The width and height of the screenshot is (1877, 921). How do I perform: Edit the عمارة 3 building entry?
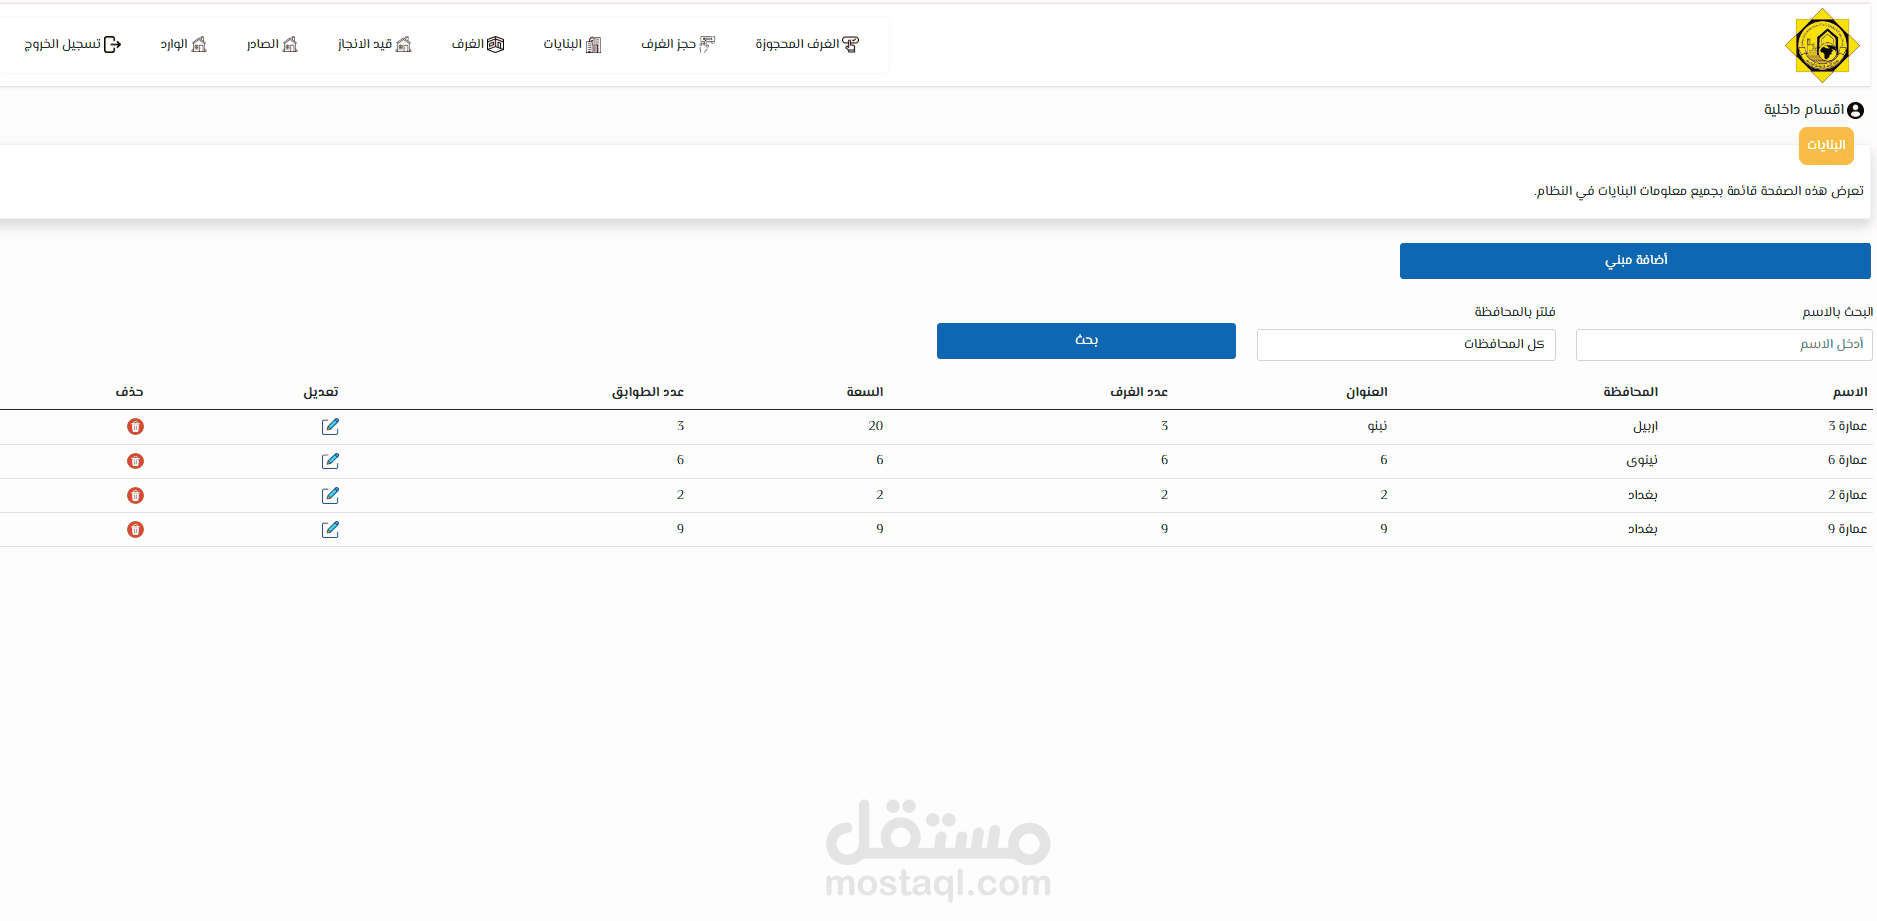(x=330, y=427)
